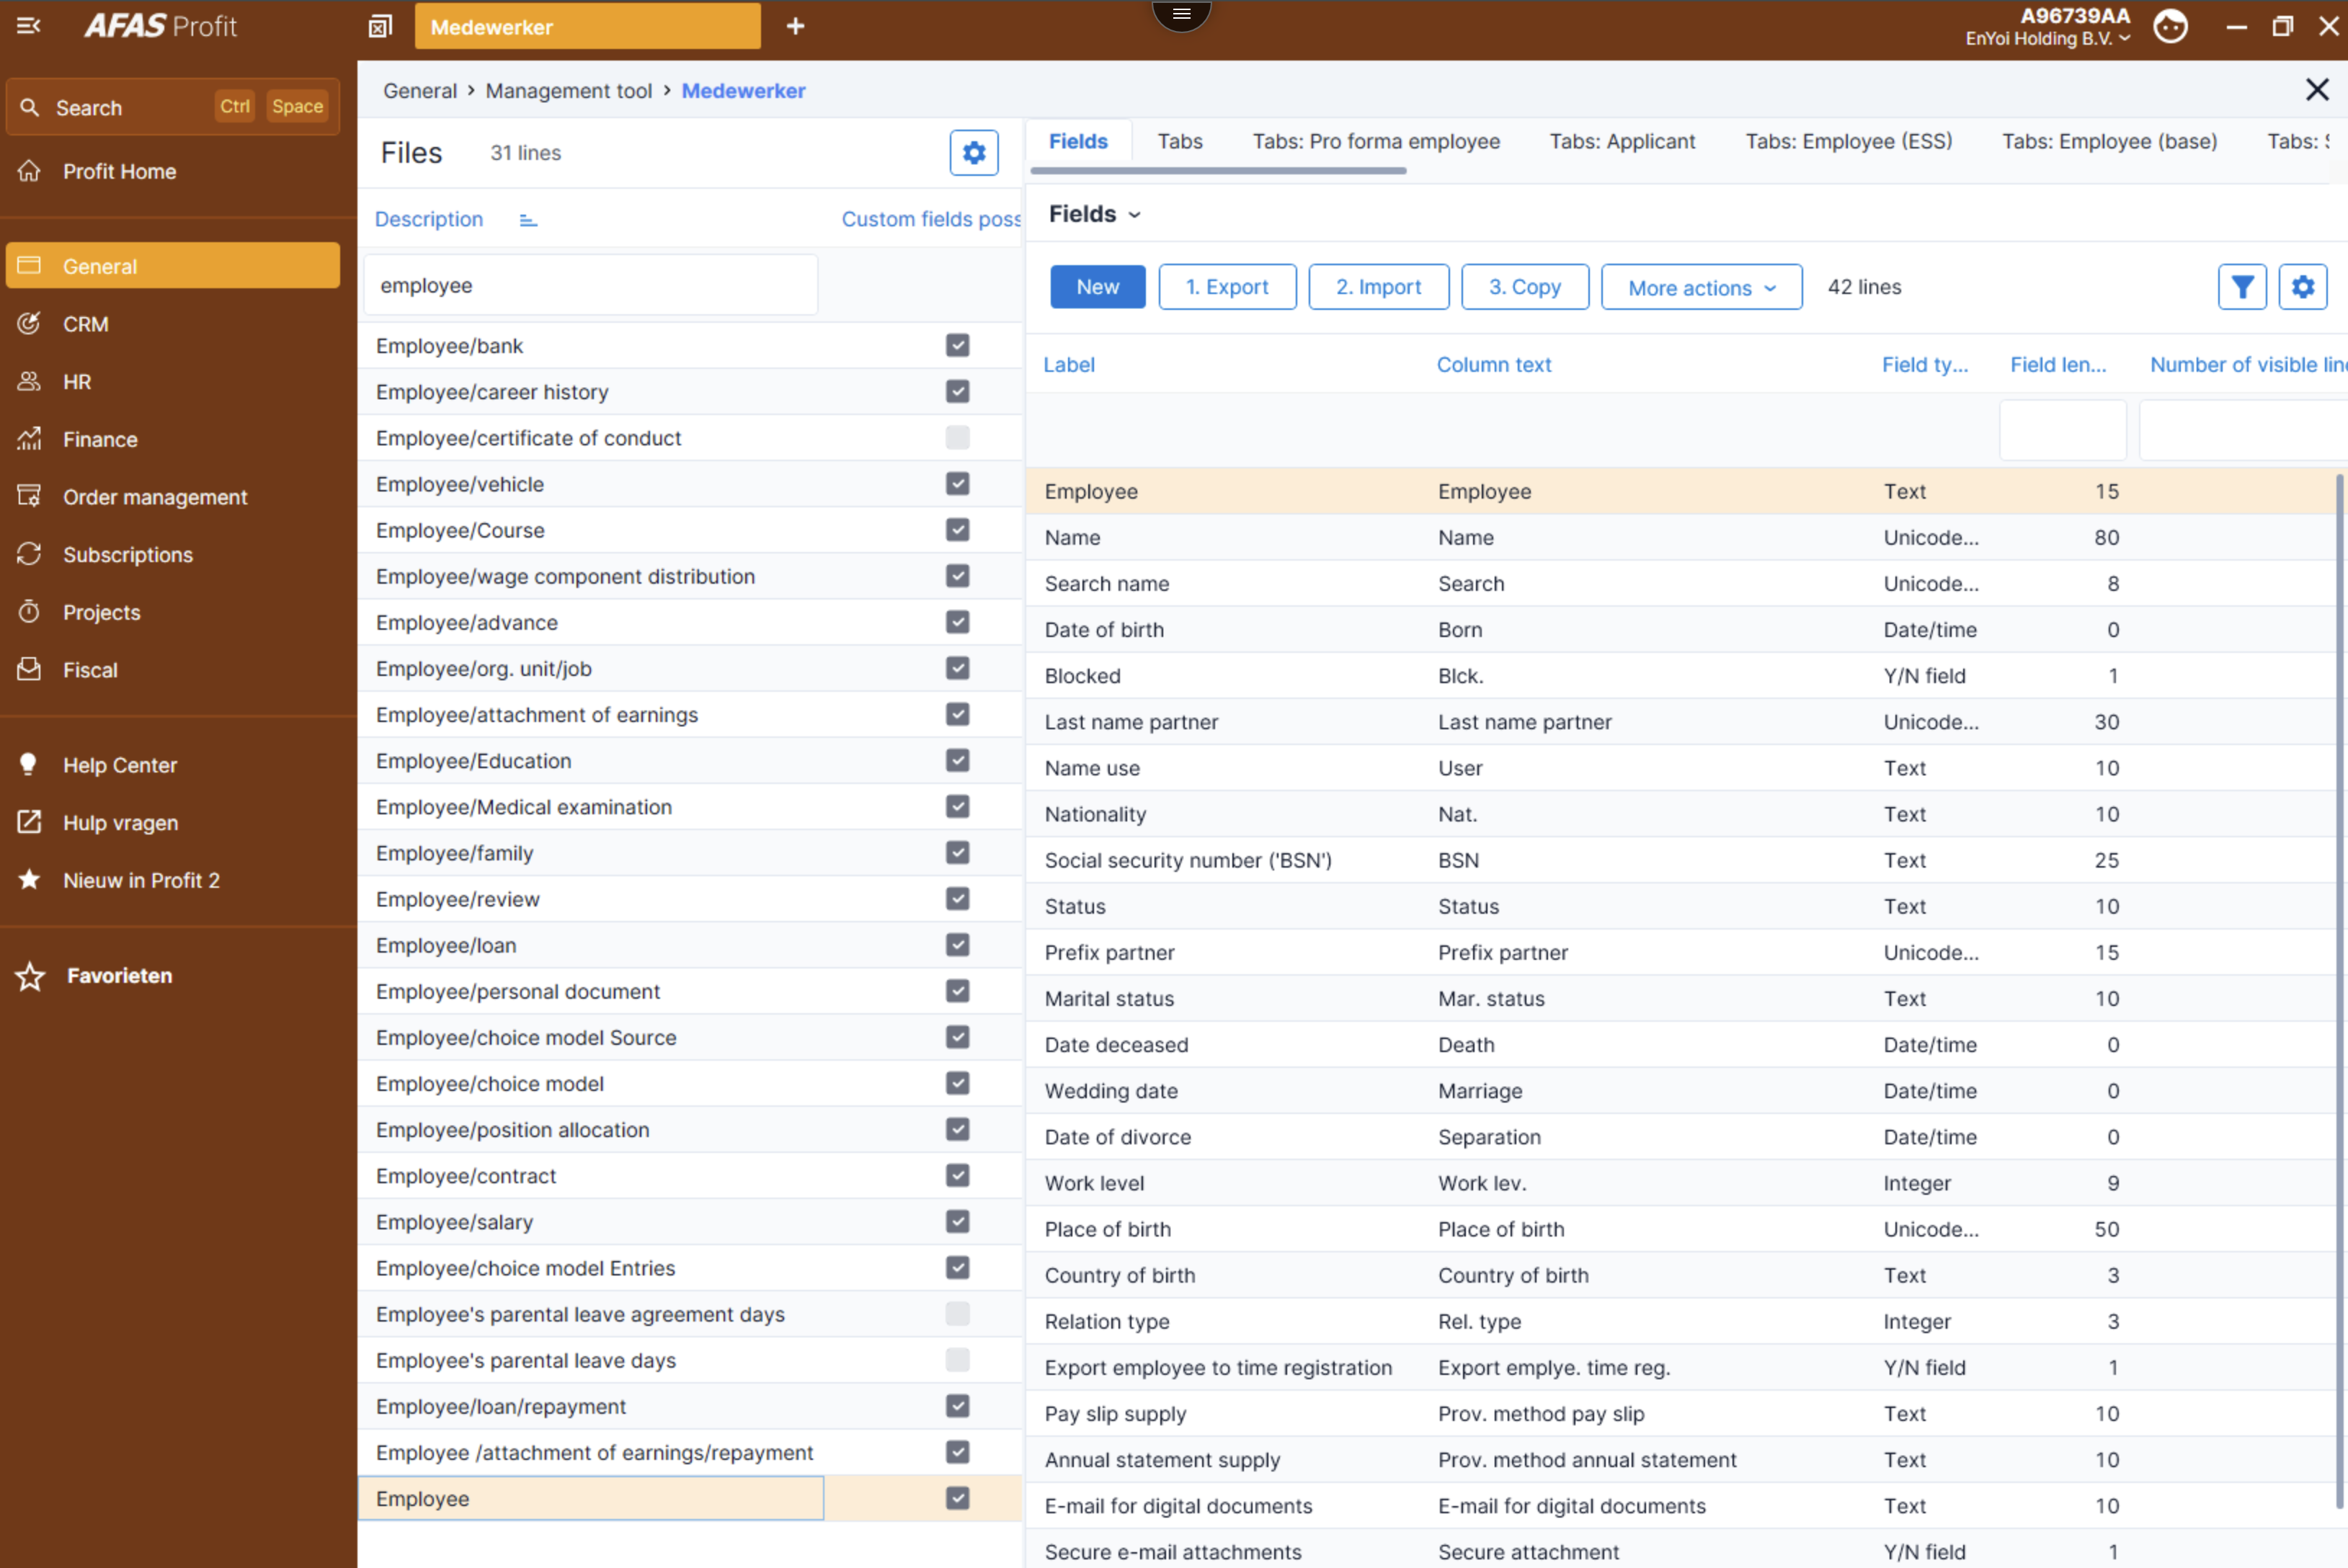Click the filter icon in Fields panel

[2241, 285]
